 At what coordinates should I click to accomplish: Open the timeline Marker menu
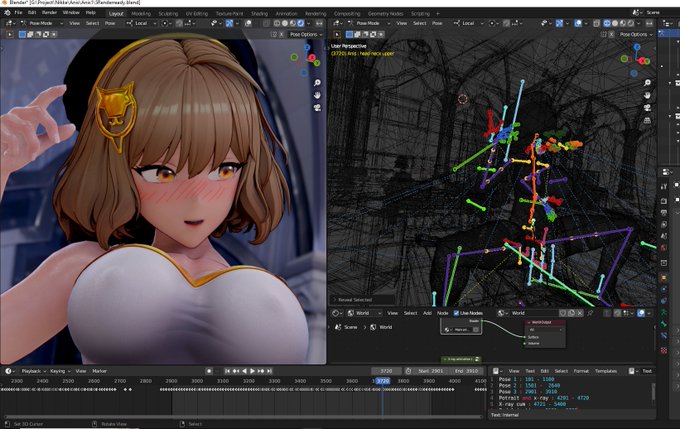99,371
